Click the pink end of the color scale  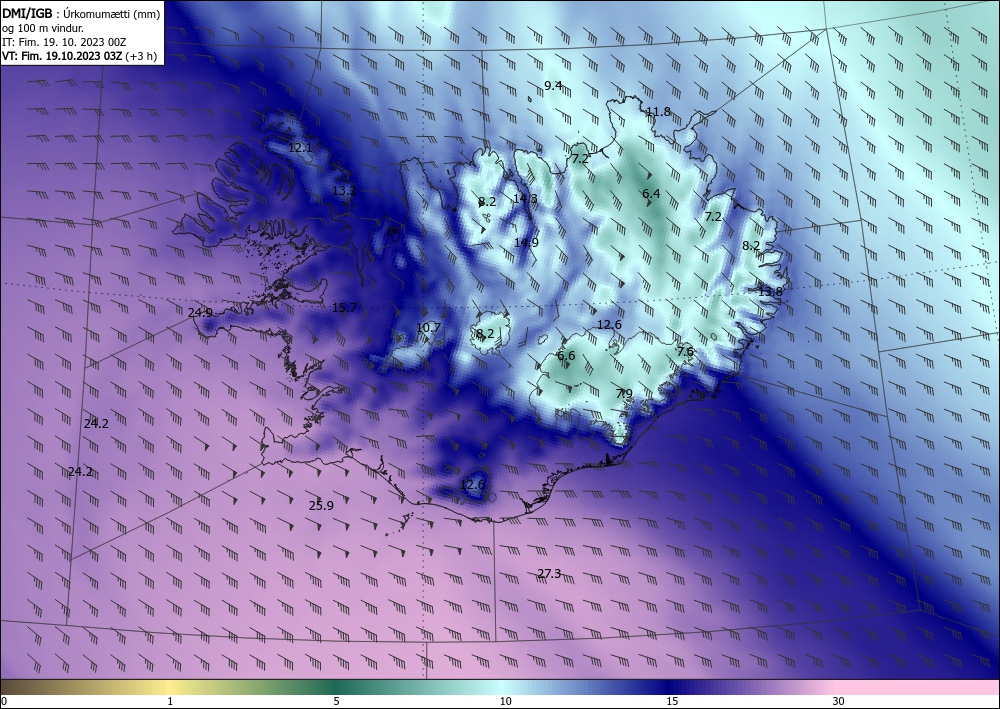[918, 687]
